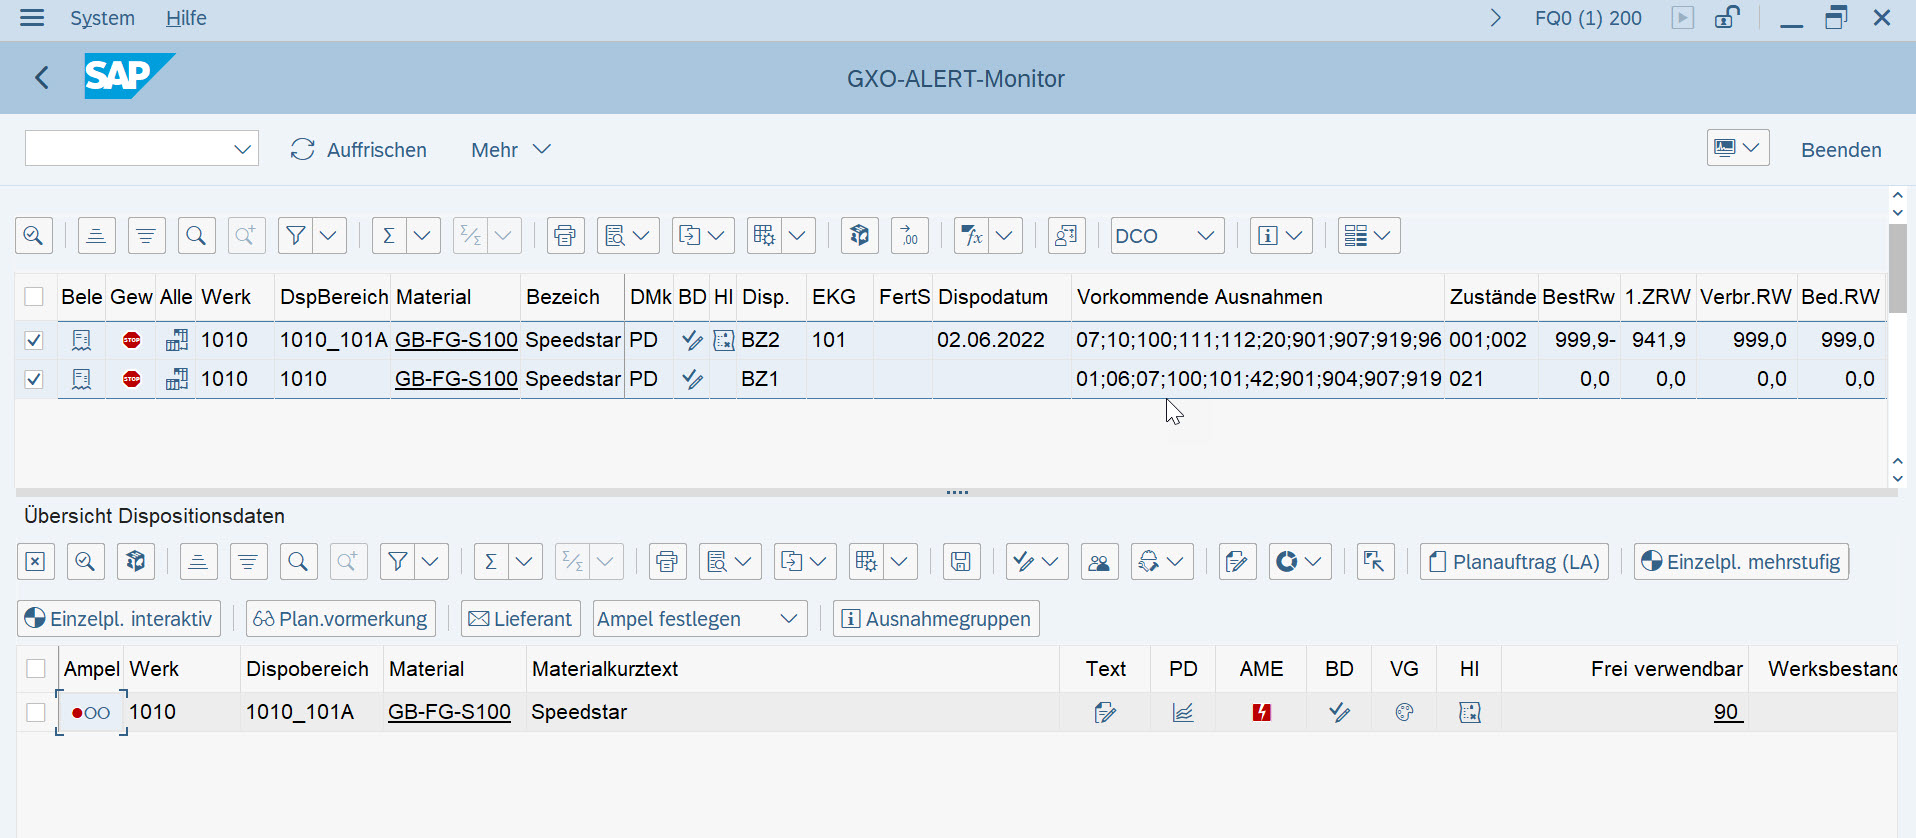Click the red AME exception icon for Speedstar

(x=1261, y=712)
